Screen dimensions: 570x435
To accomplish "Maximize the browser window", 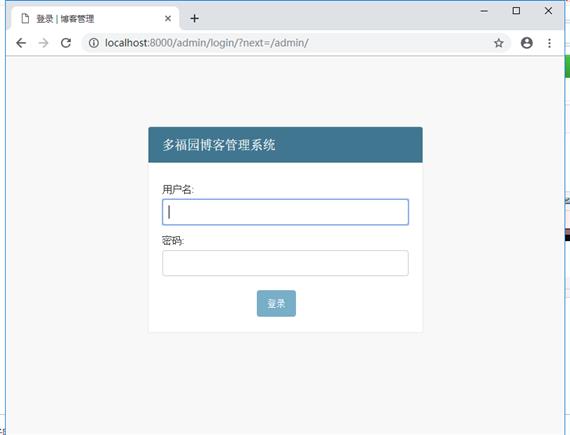I will [516, 11].
